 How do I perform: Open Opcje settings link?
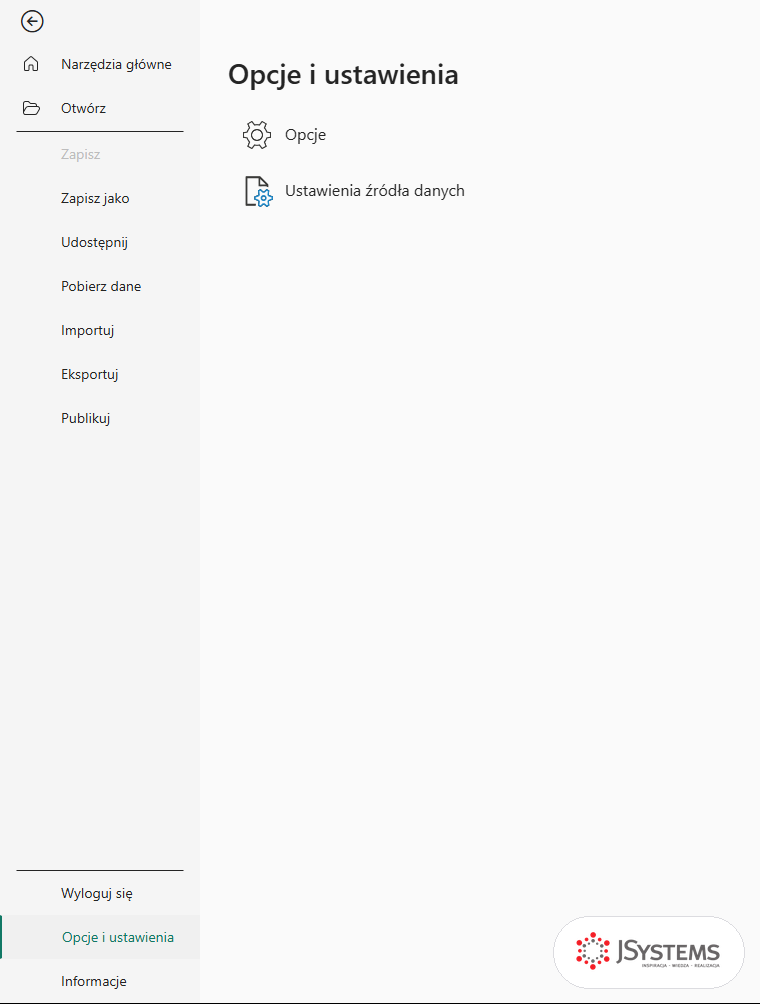tap(305, 135)
